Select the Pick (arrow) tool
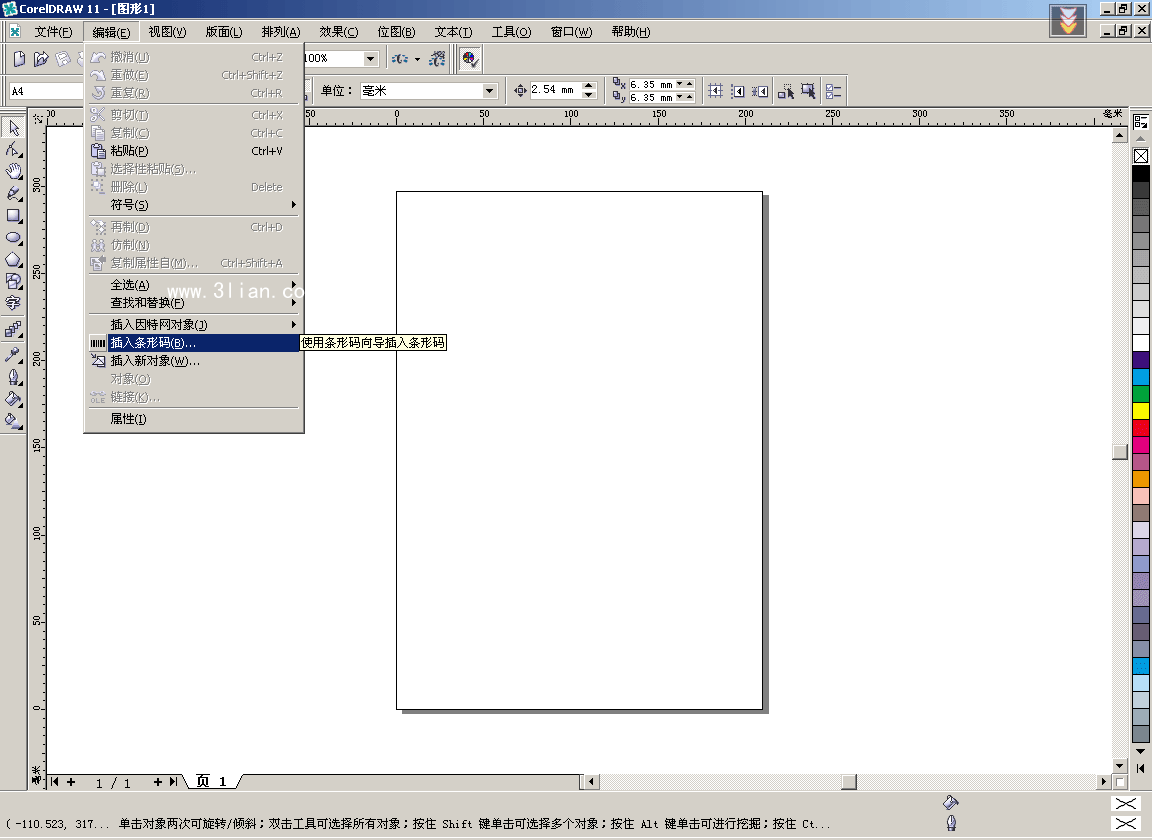1152x840 pixels. click(x=13, y=128)
